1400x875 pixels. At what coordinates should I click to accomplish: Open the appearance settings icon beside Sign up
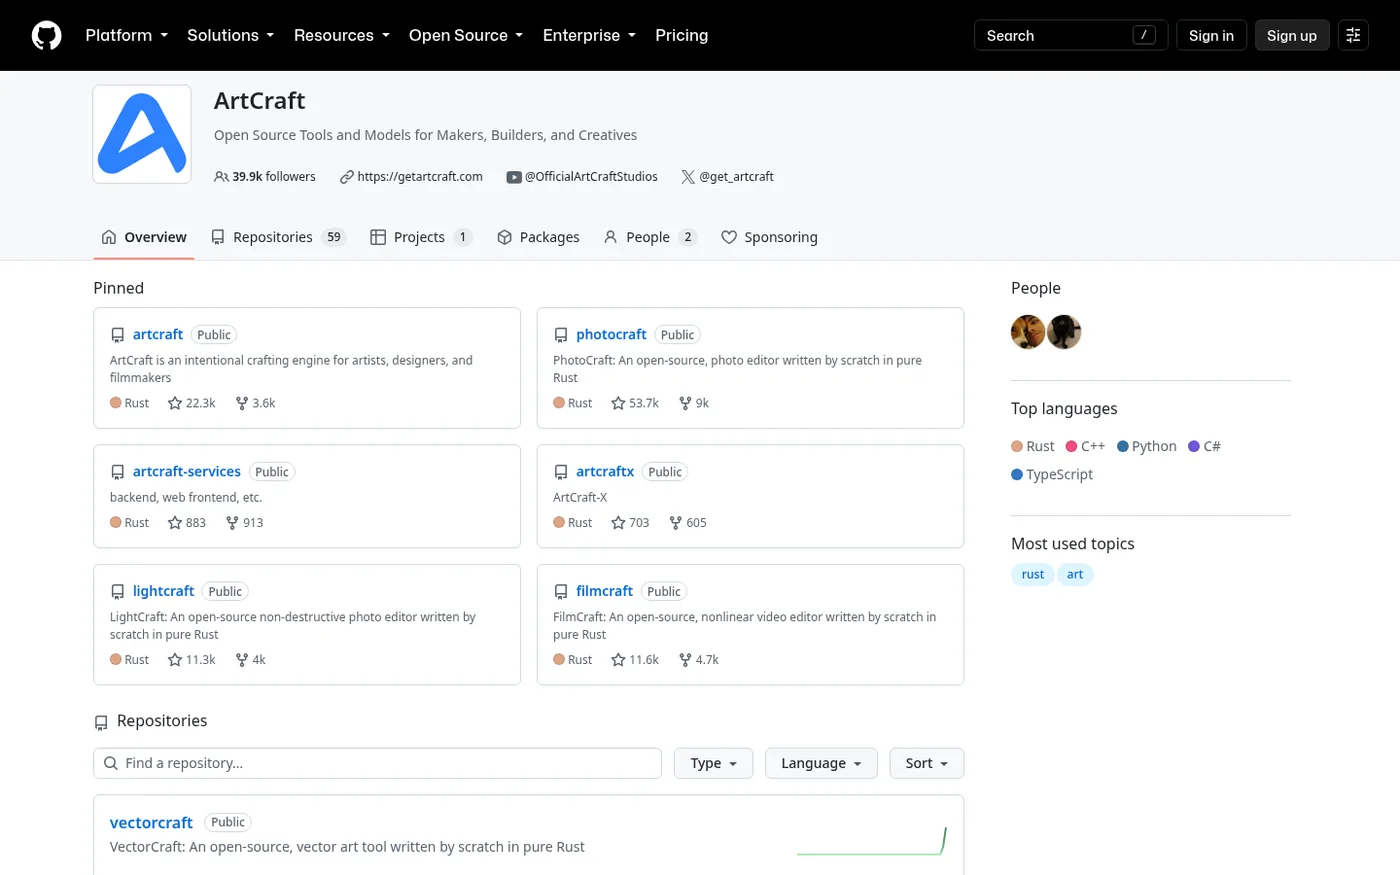tap(1353, 35)
